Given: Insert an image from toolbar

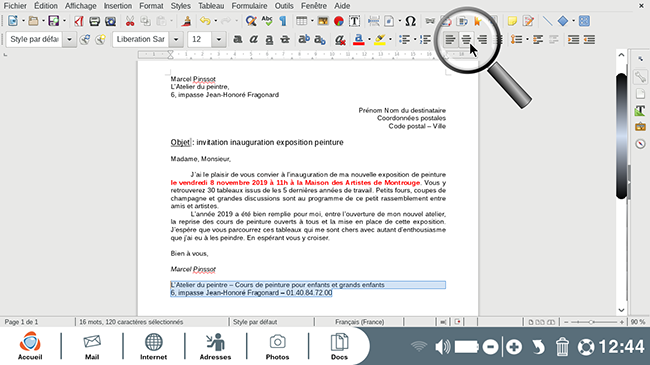Looking at the screenshot, I should [x=323, y=21].
